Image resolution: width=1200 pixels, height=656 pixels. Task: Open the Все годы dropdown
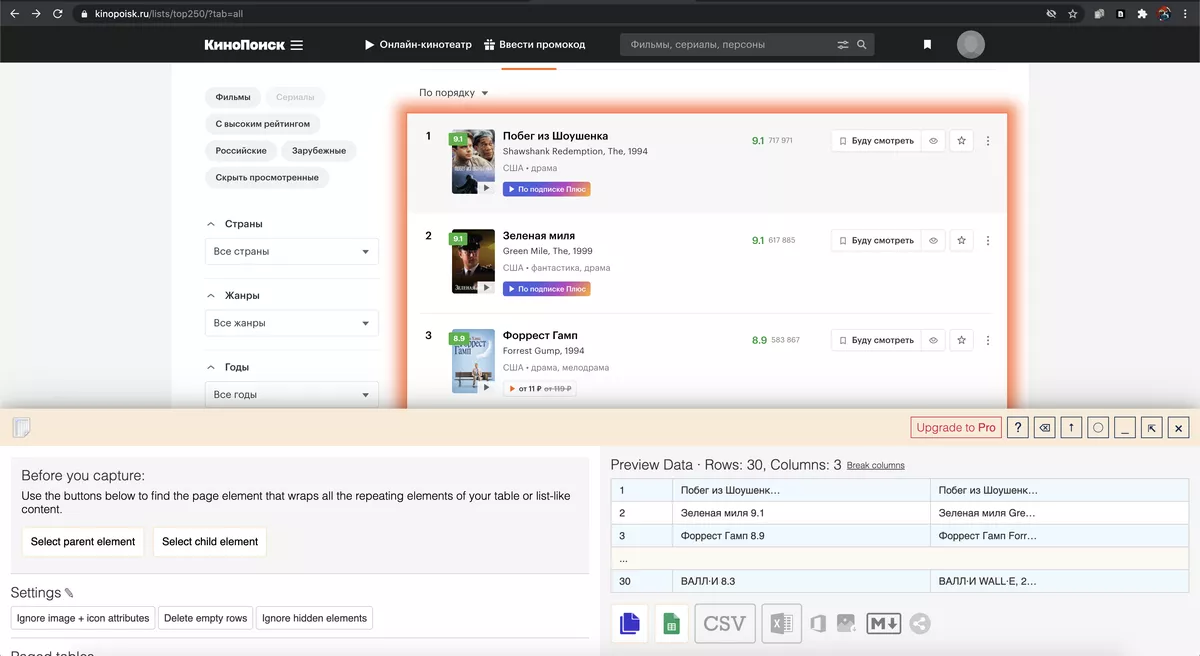(x=292, y=395)
